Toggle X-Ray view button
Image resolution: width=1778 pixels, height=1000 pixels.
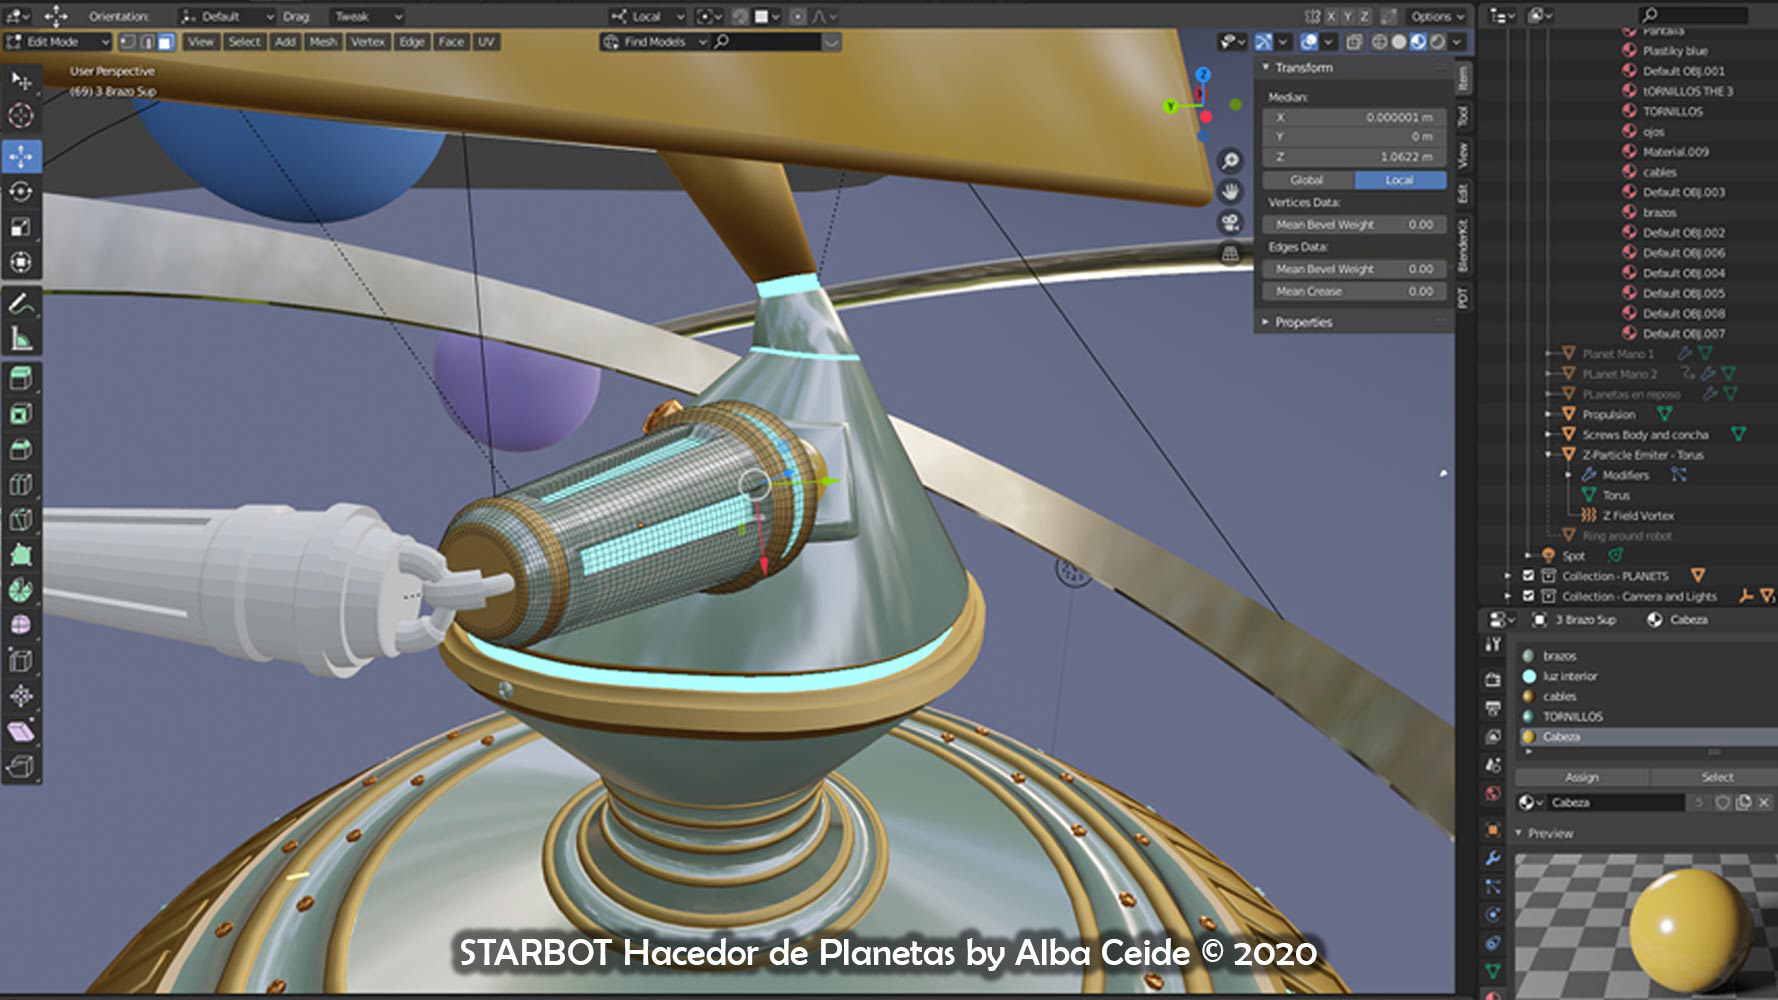pyautogui.click(x=1353, y=42)
